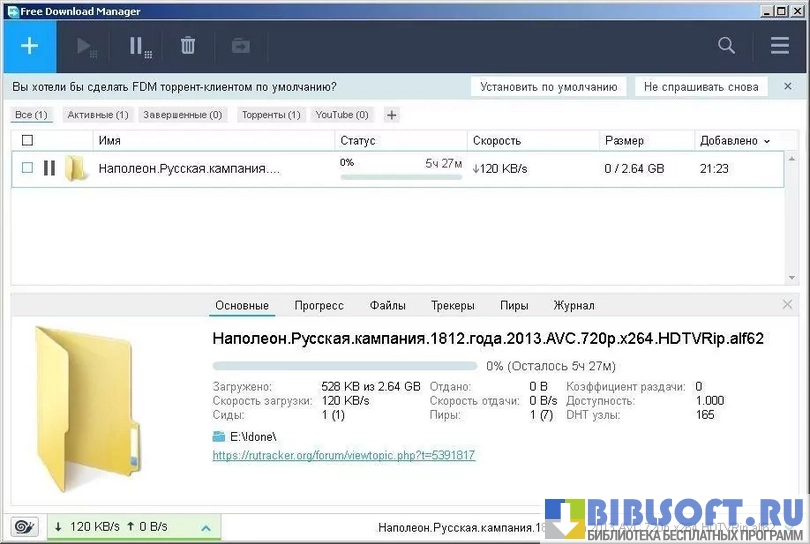
Task: Click the pause all downloads toolbar icon
Action: pyautogui.click(x=139, y=46)
